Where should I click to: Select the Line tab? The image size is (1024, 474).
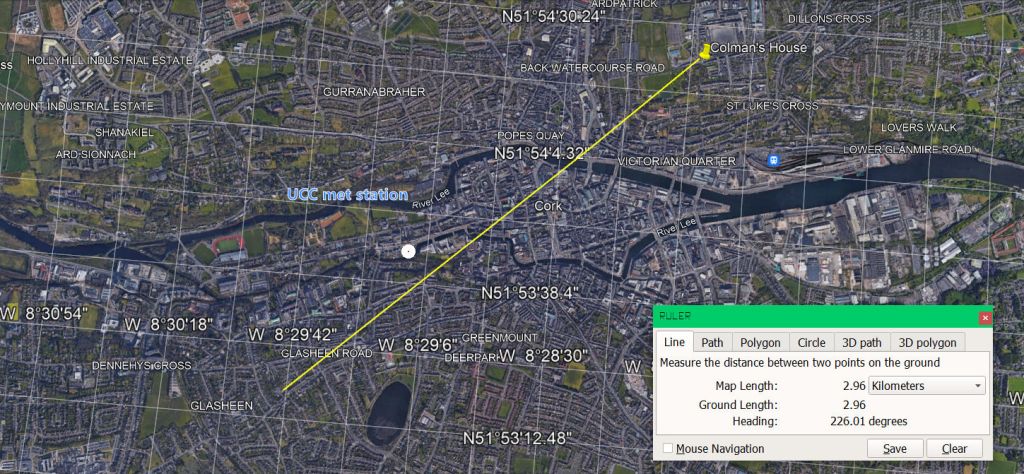coord(675,343)
